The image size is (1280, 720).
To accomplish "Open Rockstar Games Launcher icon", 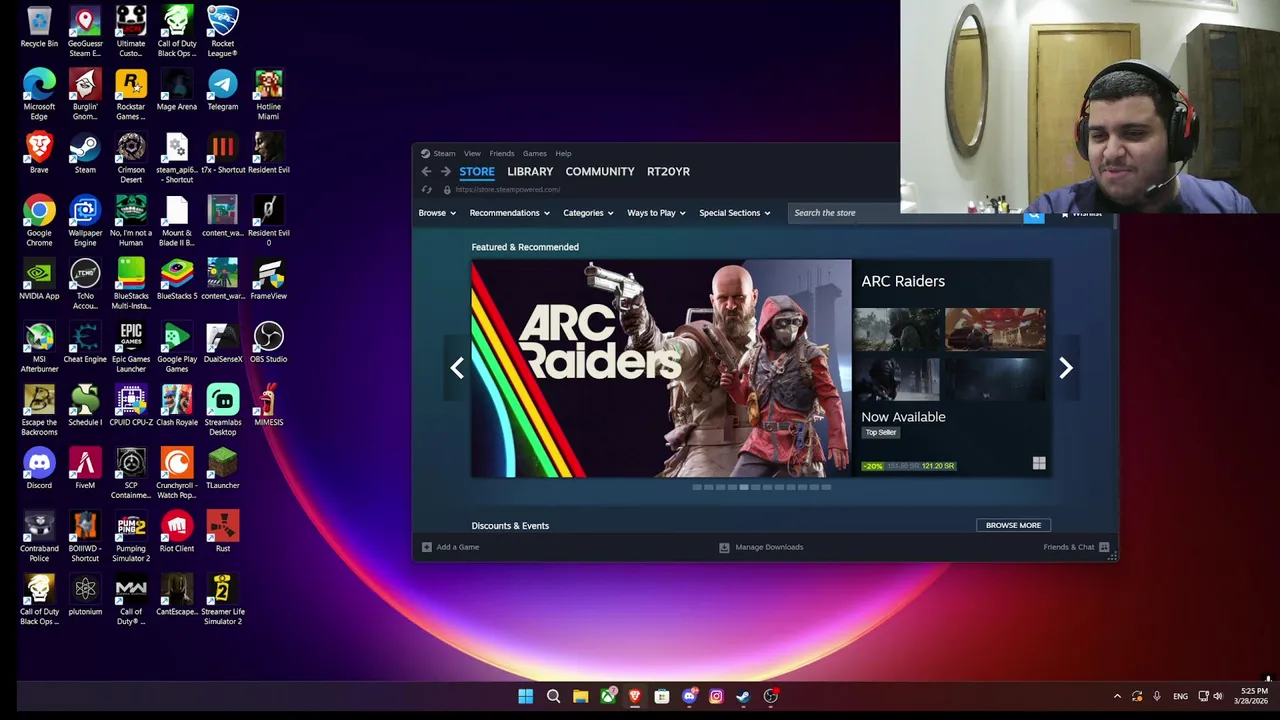I will click(131, 95).
